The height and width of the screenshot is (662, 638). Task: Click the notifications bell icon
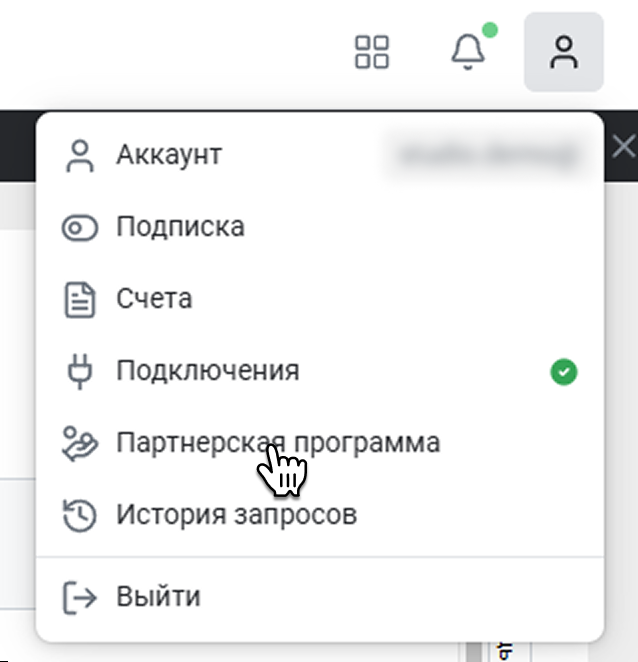[467, 52]
